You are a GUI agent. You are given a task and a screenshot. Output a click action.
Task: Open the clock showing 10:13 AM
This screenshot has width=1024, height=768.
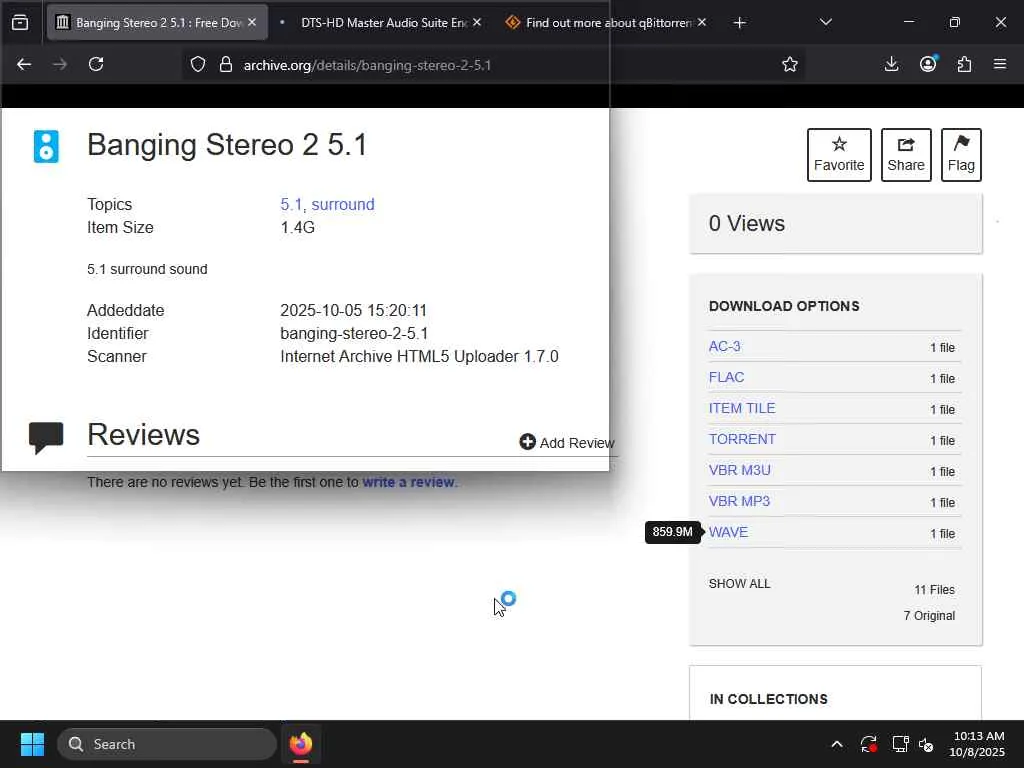click(977, 744)
